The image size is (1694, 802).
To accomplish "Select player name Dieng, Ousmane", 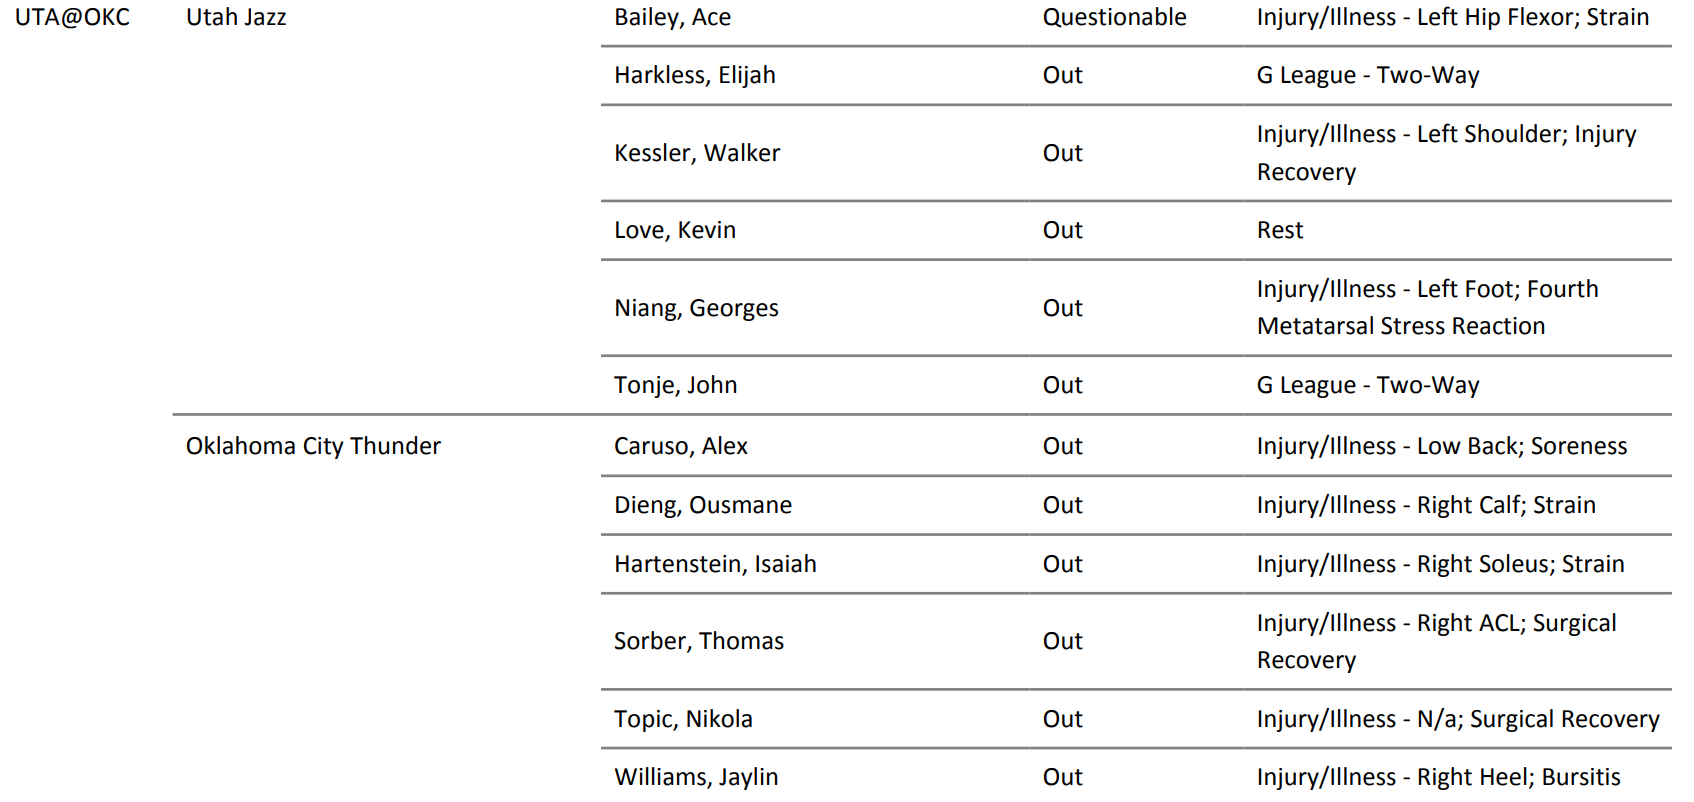I will pyautogui.click(x=702, y=505).
